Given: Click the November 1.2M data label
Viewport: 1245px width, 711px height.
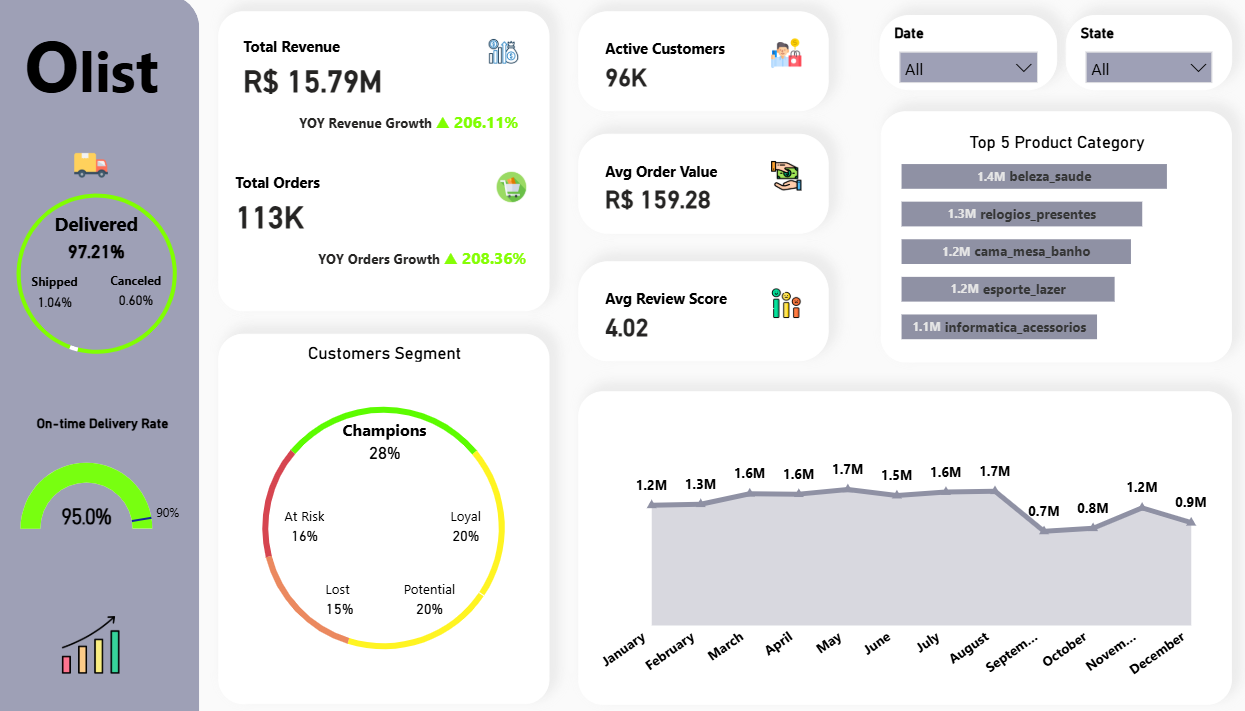Looking at the screenshot, I should (x=1141, y=488).
